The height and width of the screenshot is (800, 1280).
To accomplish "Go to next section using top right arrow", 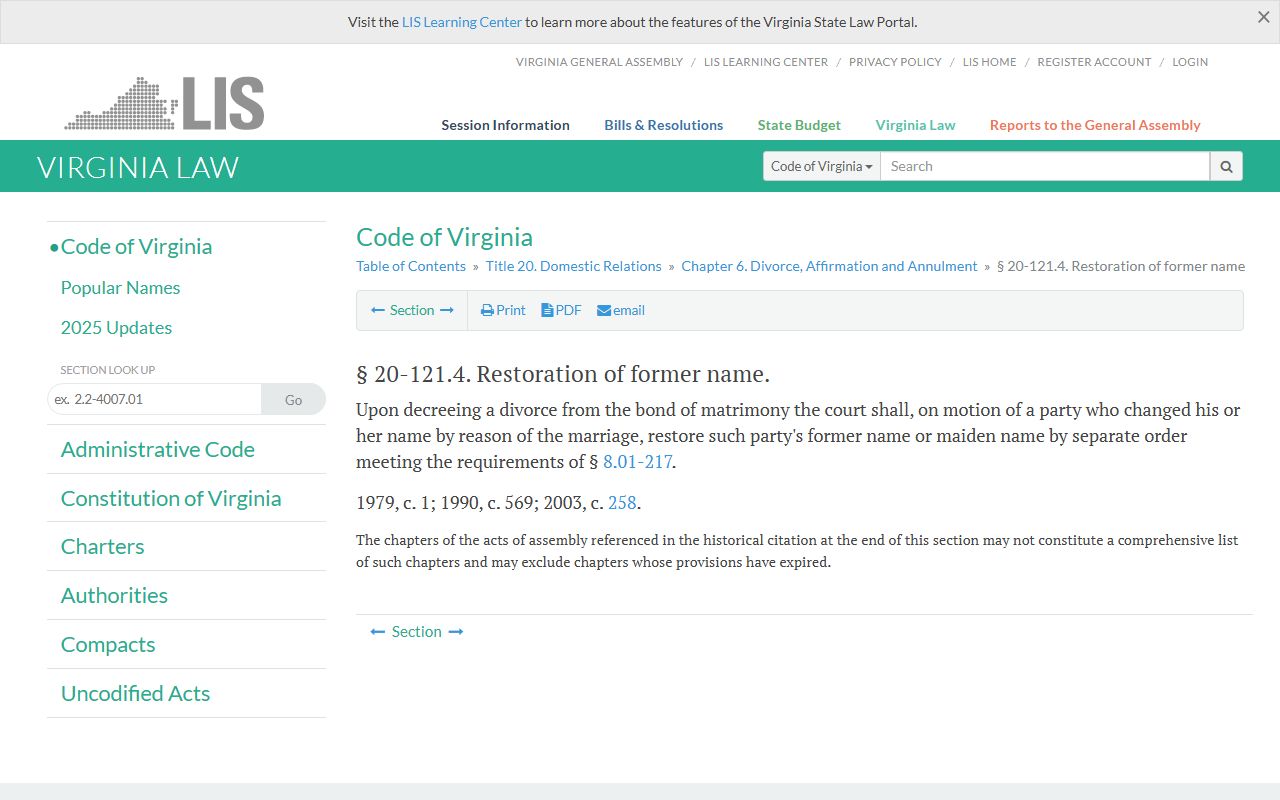I will (447, 311).
